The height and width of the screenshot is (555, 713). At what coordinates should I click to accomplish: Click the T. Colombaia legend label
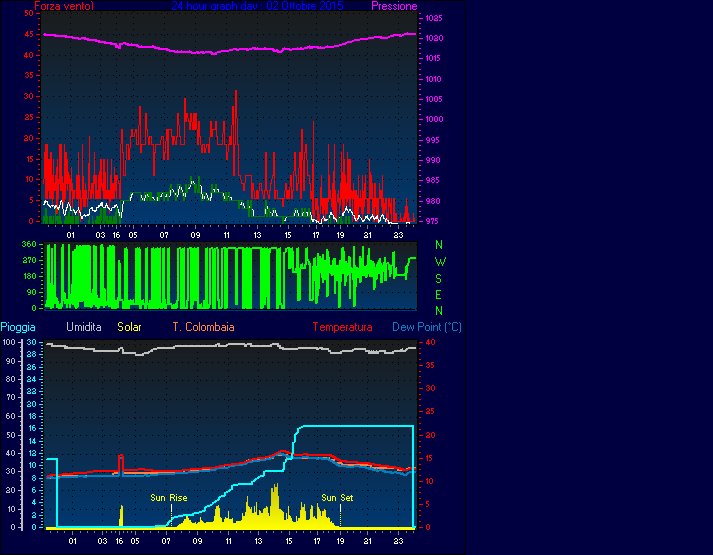tap(203, 327)
